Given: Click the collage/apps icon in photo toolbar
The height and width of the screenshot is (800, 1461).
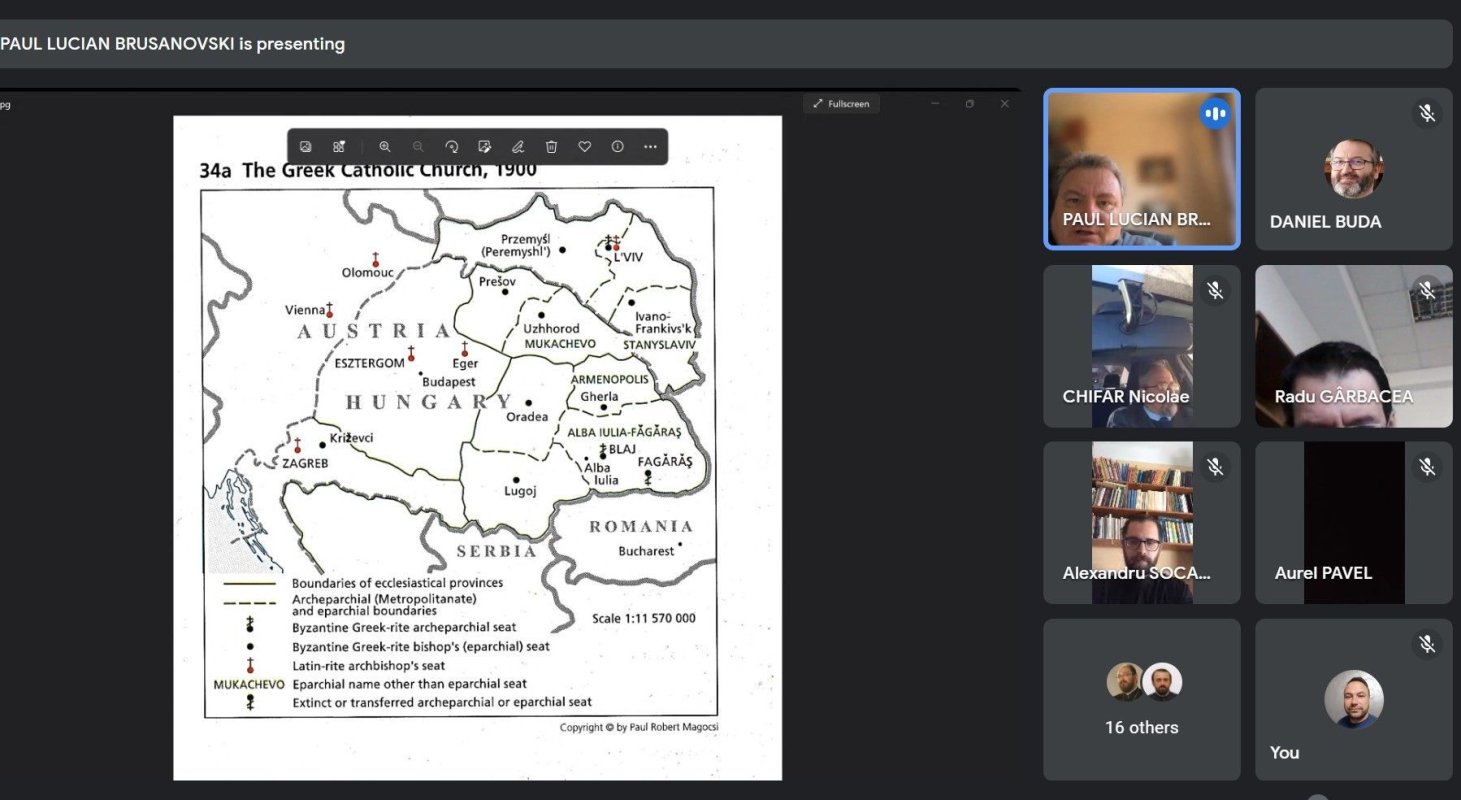Looking at the screenshot, I should [x=339, y=147].
